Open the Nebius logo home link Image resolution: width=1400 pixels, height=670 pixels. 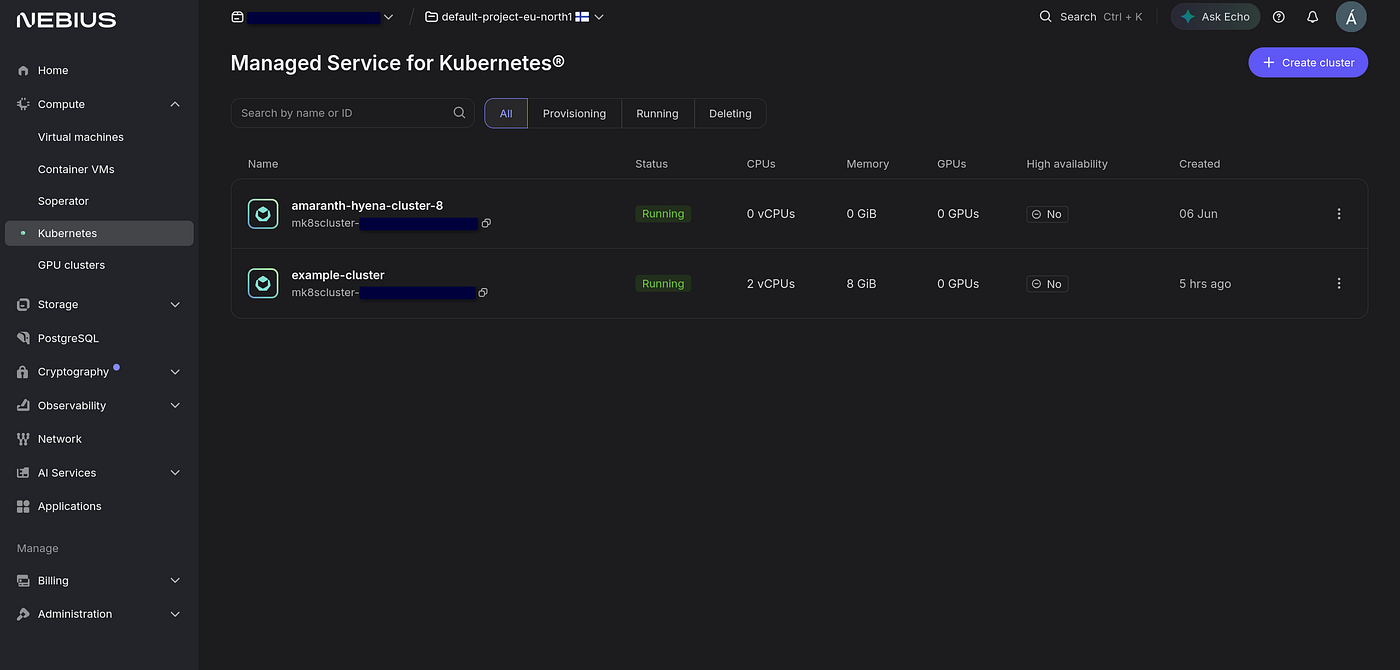pos(66,19)
